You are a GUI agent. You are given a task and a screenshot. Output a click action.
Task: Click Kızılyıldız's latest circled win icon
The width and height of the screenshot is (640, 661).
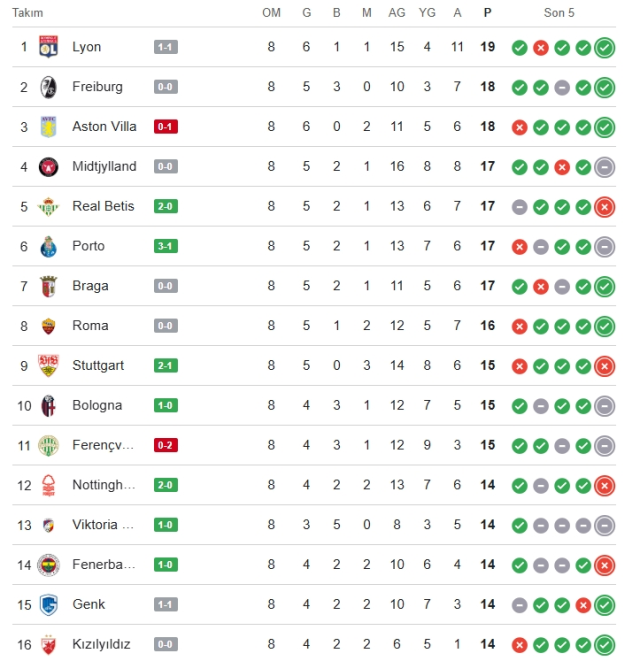604,645
